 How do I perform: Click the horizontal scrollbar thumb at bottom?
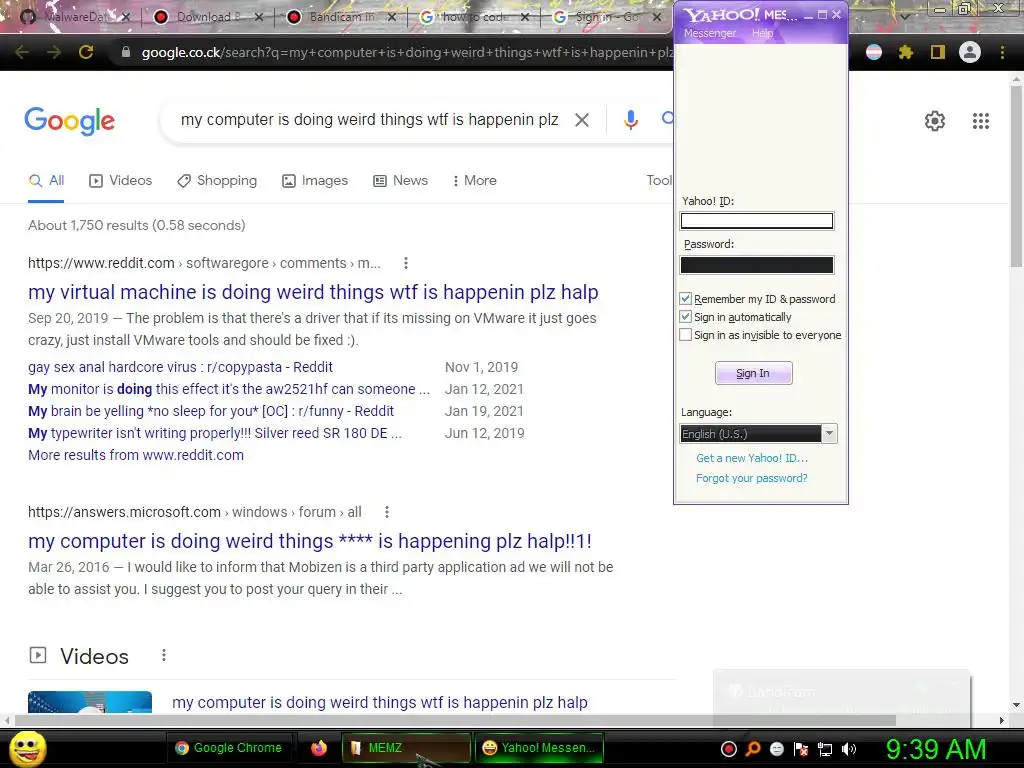click(455, 720)
